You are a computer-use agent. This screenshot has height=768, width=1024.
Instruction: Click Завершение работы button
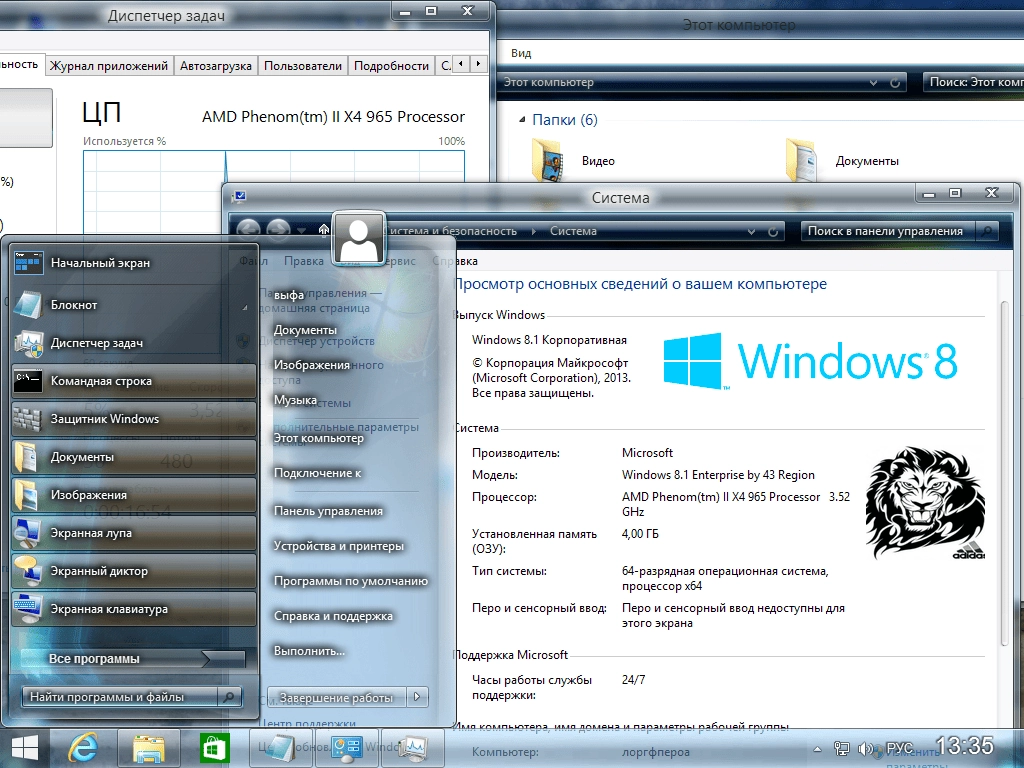336,697
